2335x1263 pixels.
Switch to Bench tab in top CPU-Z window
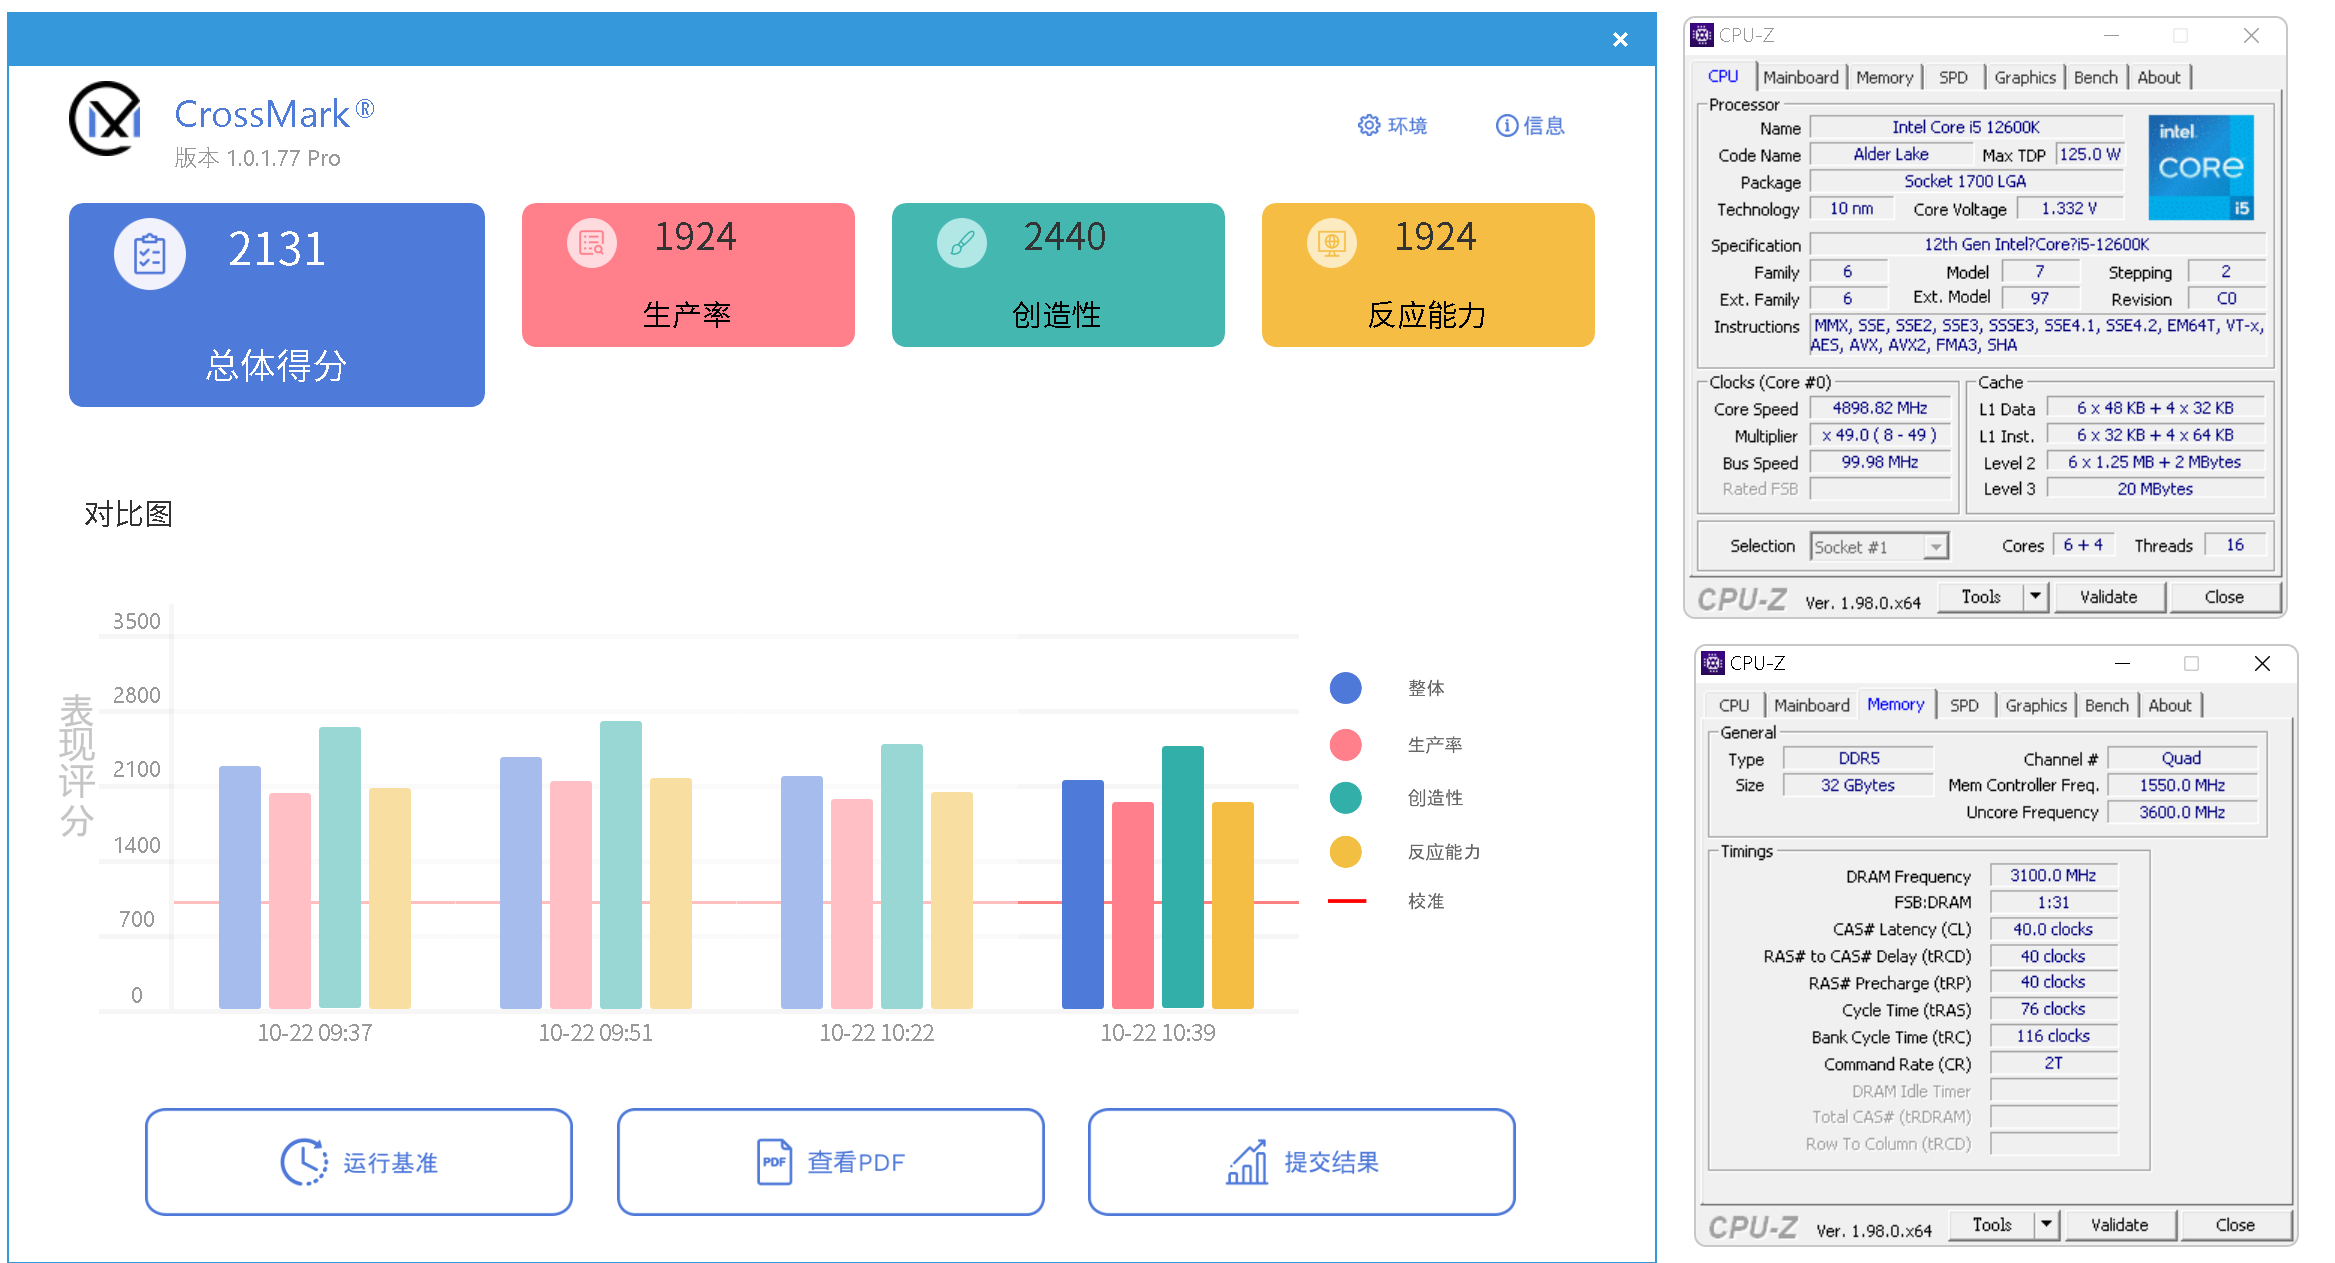(2096, 77)
